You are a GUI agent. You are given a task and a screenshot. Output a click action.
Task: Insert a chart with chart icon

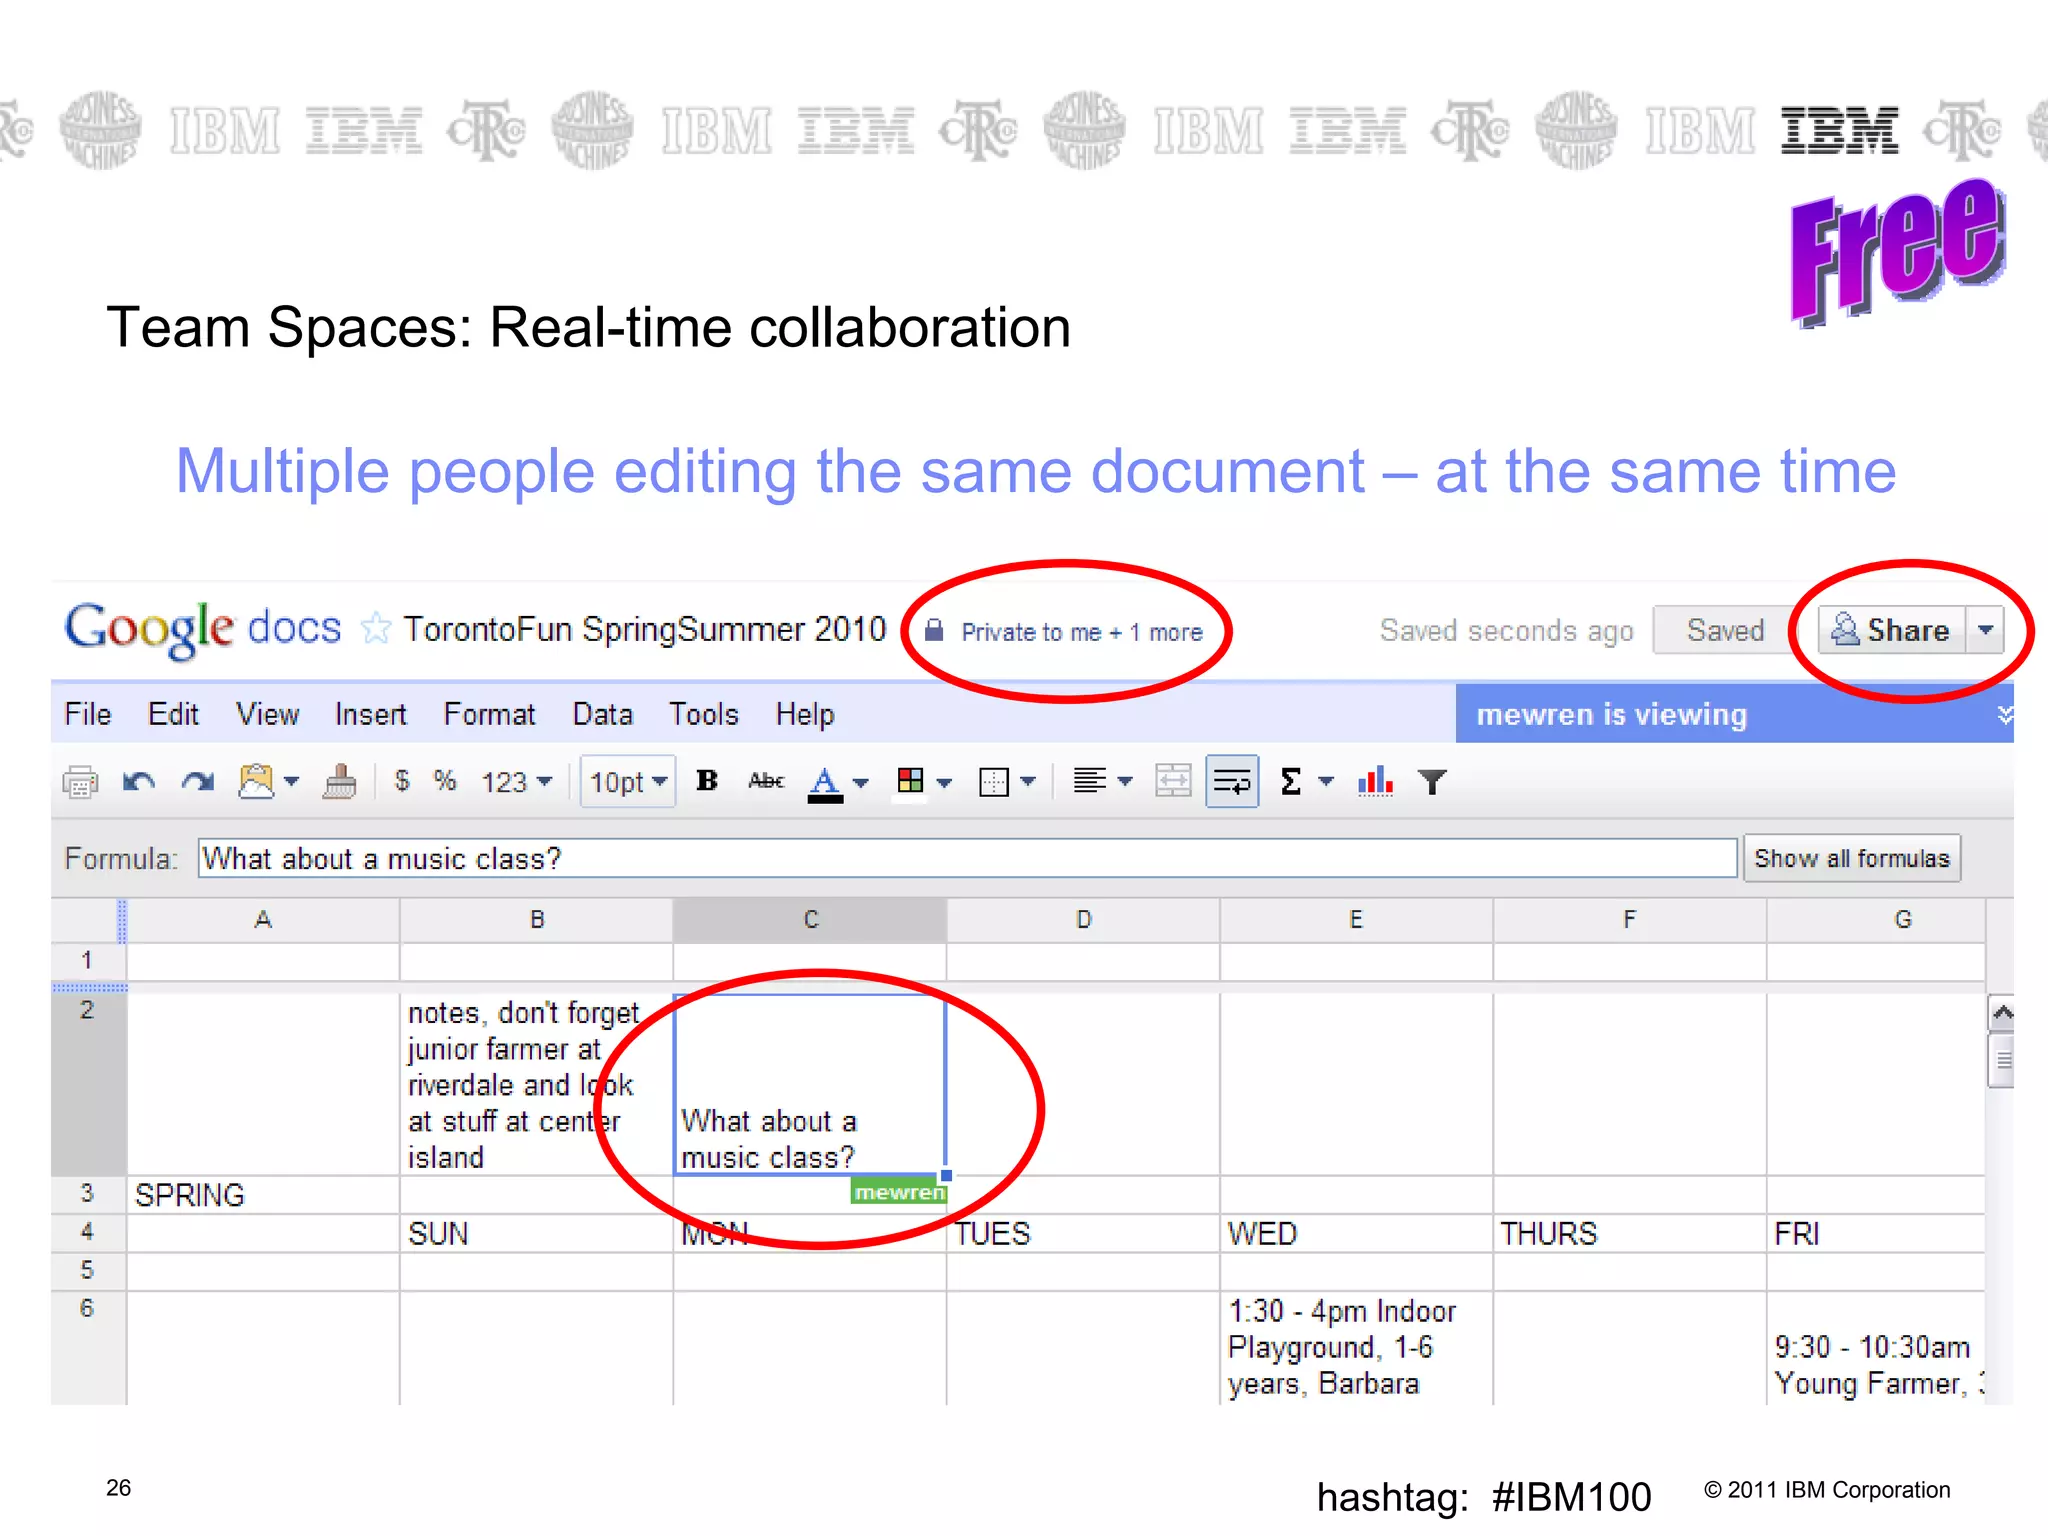pyautogui.click(x=1376, y=781)
